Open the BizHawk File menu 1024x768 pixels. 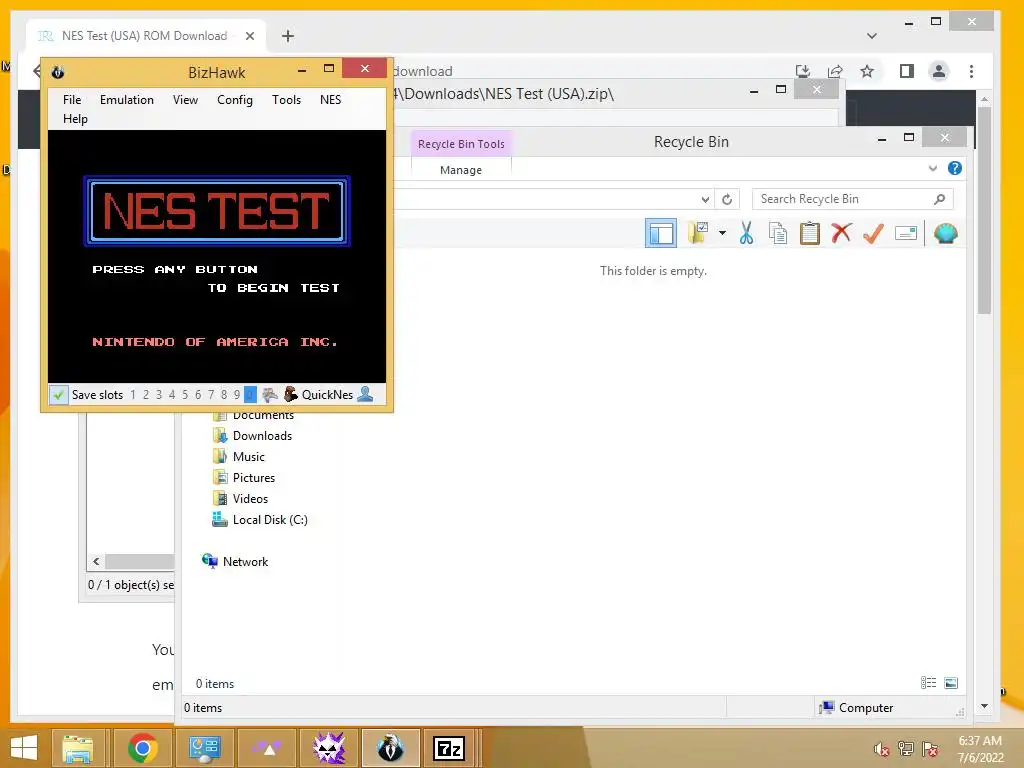[72, 100]
